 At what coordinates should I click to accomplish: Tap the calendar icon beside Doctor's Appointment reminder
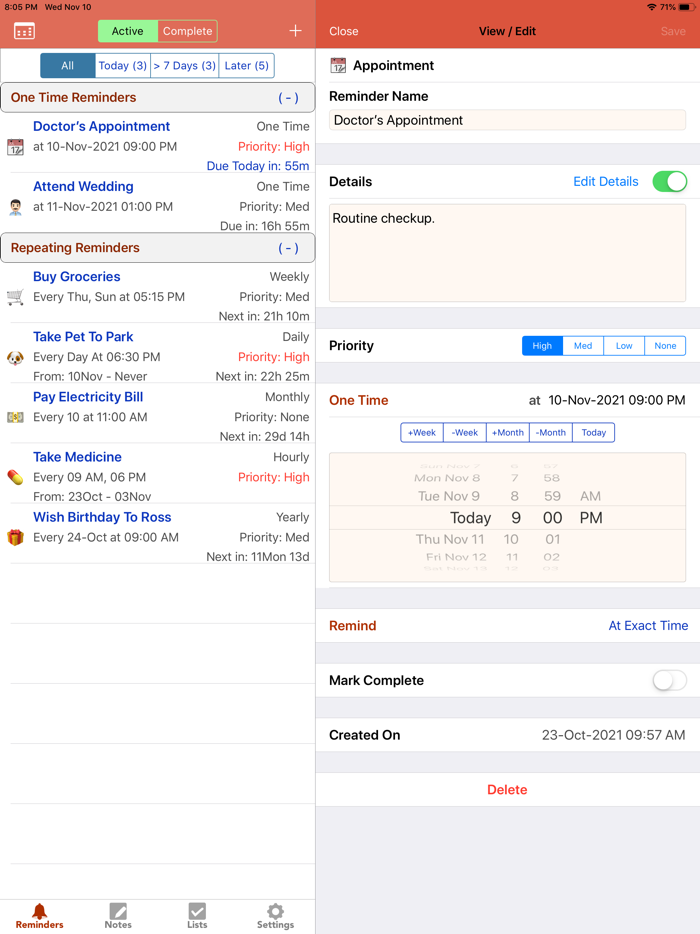tap(15, 147)
